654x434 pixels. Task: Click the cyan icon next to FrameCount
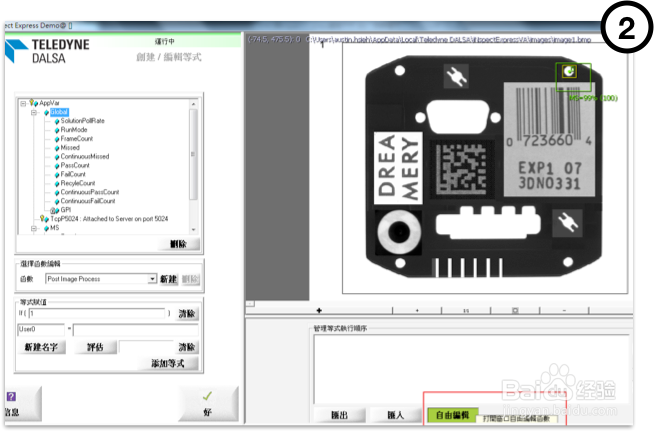point(57,139)
